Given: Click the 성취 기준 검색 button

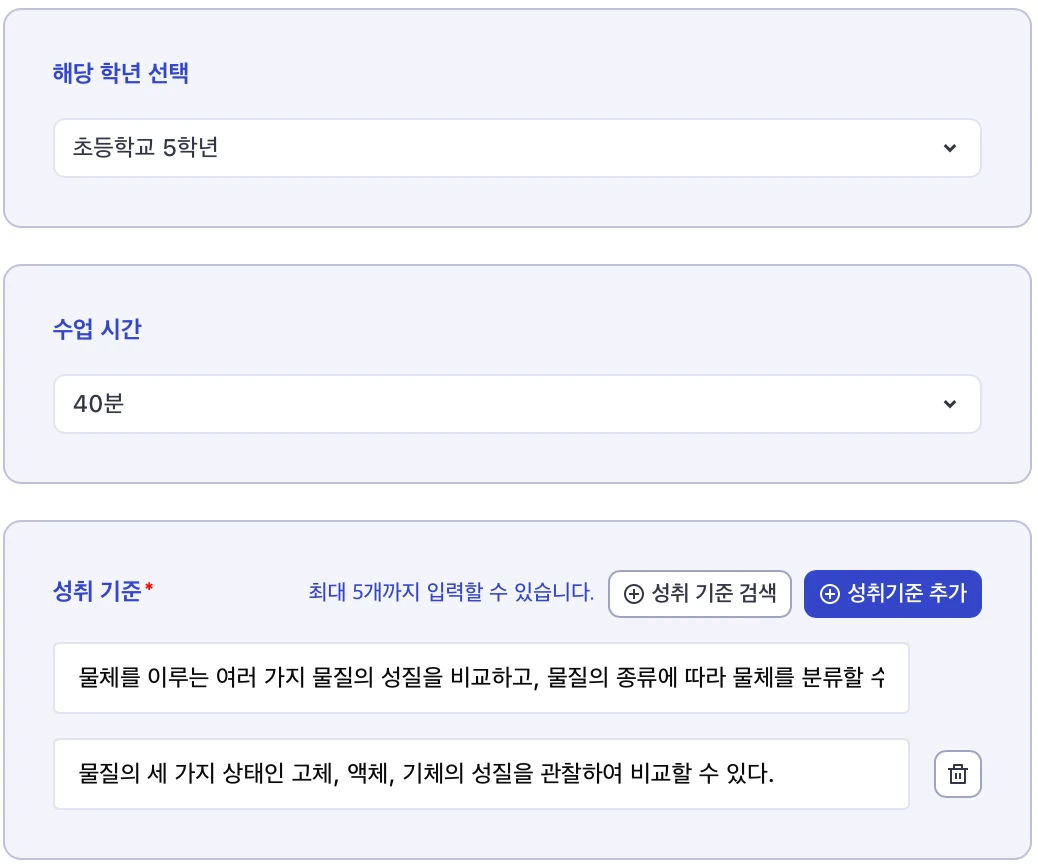Looking at the screenshot, I should coord(700,594).
